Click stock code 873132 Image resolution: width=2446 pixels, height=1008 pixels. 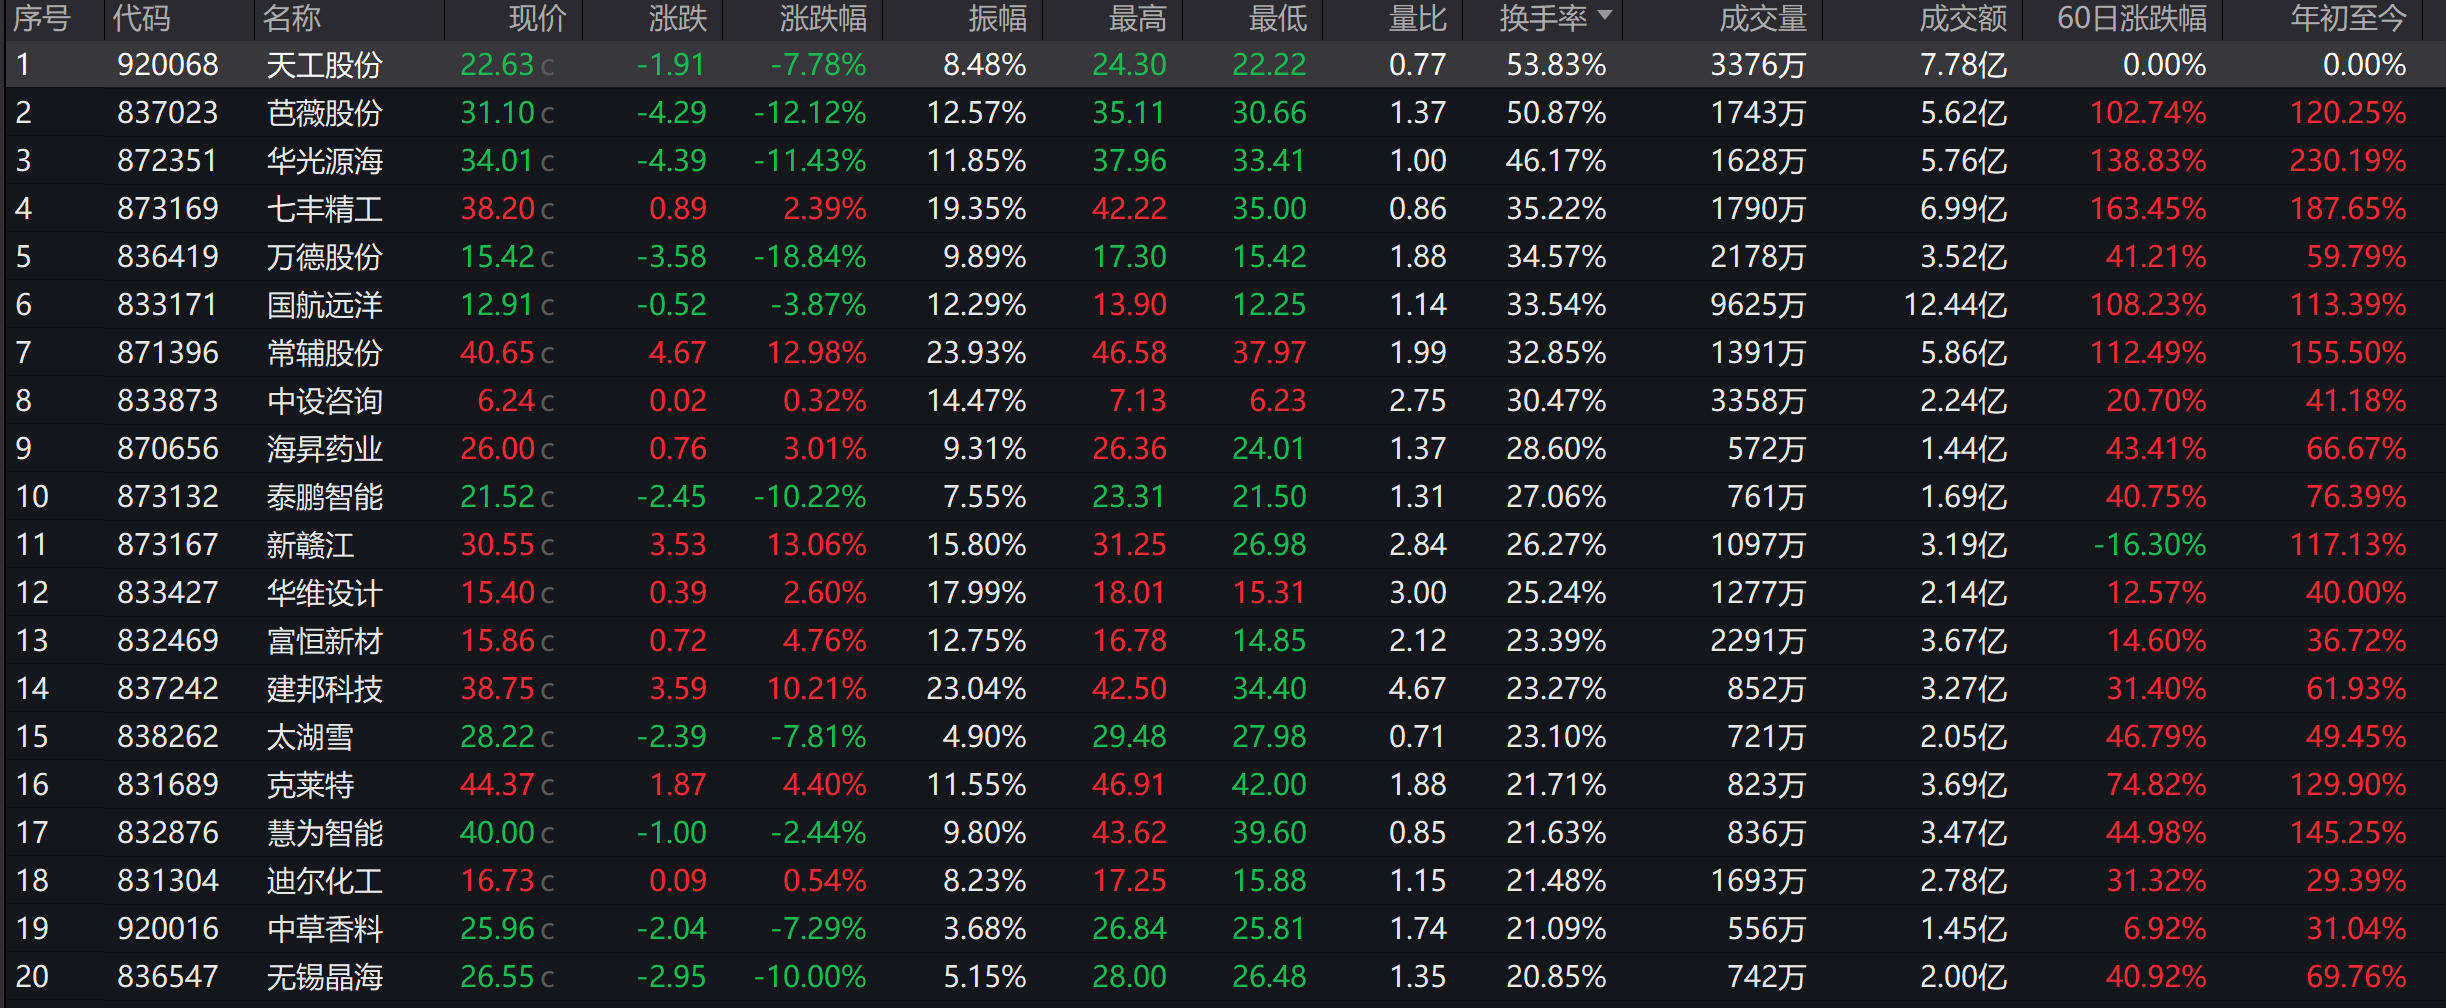coord(167,497)
